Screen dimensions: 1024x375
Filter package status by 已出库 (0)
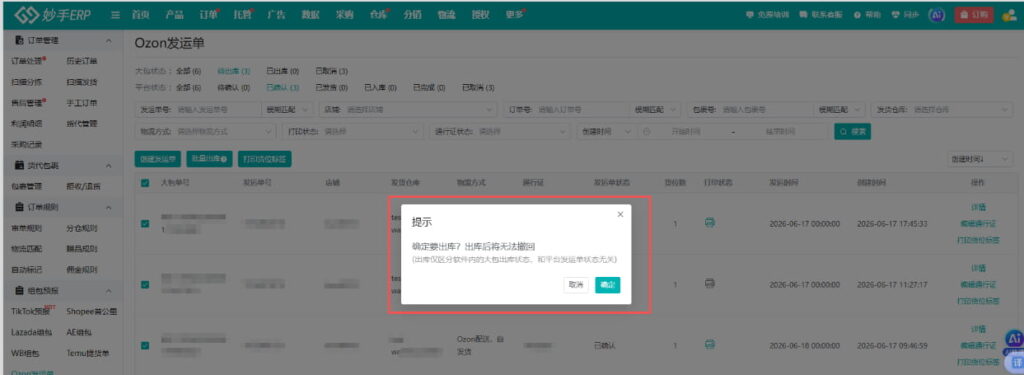coord(282,71)
